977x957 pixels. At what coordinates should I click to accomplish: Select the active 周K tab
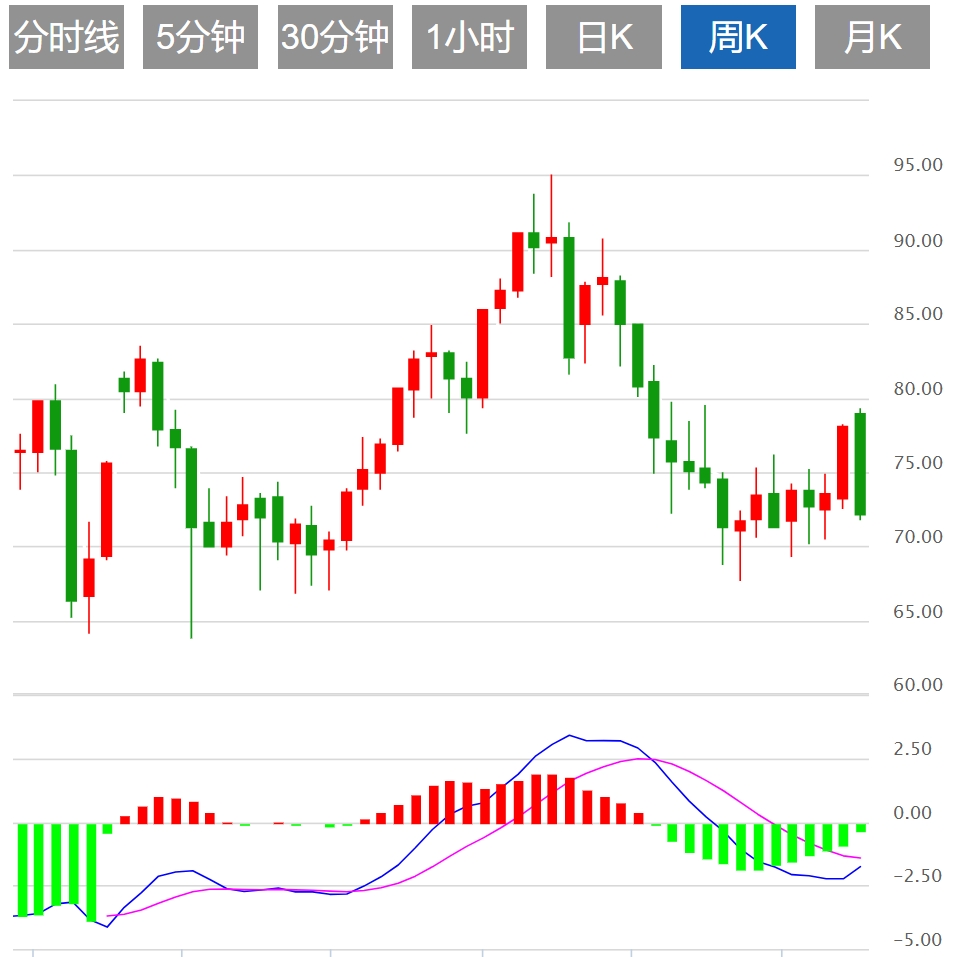pyautogui.click(x=738, y=37)
